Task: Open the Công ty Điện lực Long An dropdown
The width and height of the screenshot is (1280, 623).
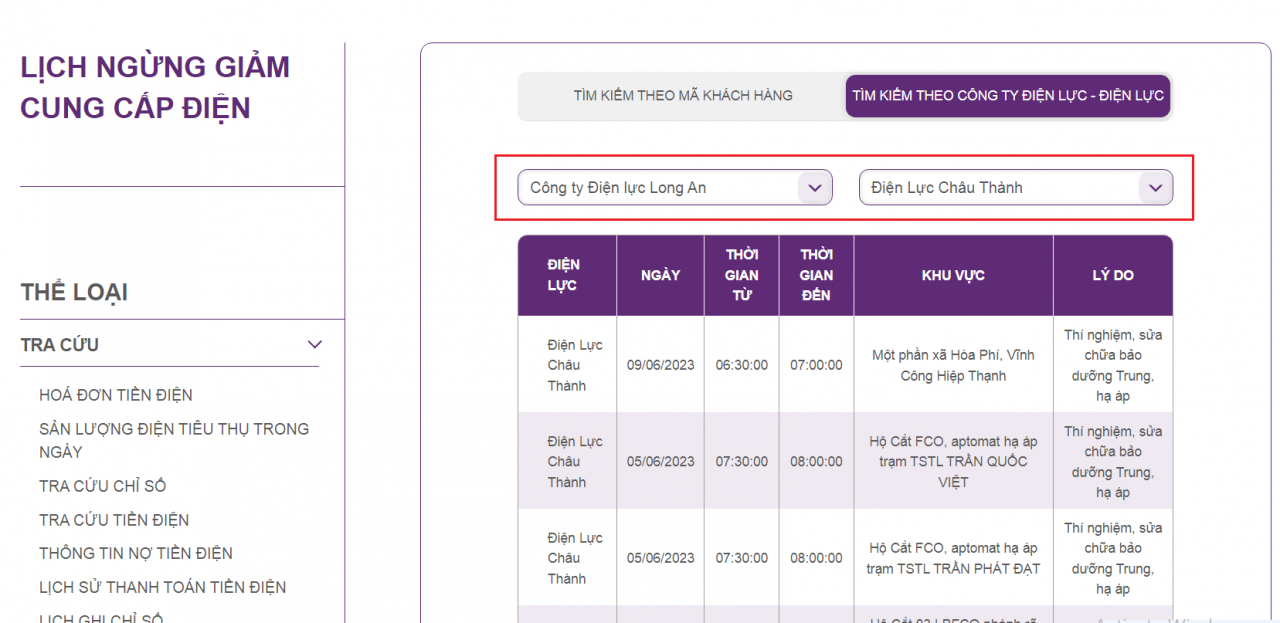Action: click(x=674, y=188)
